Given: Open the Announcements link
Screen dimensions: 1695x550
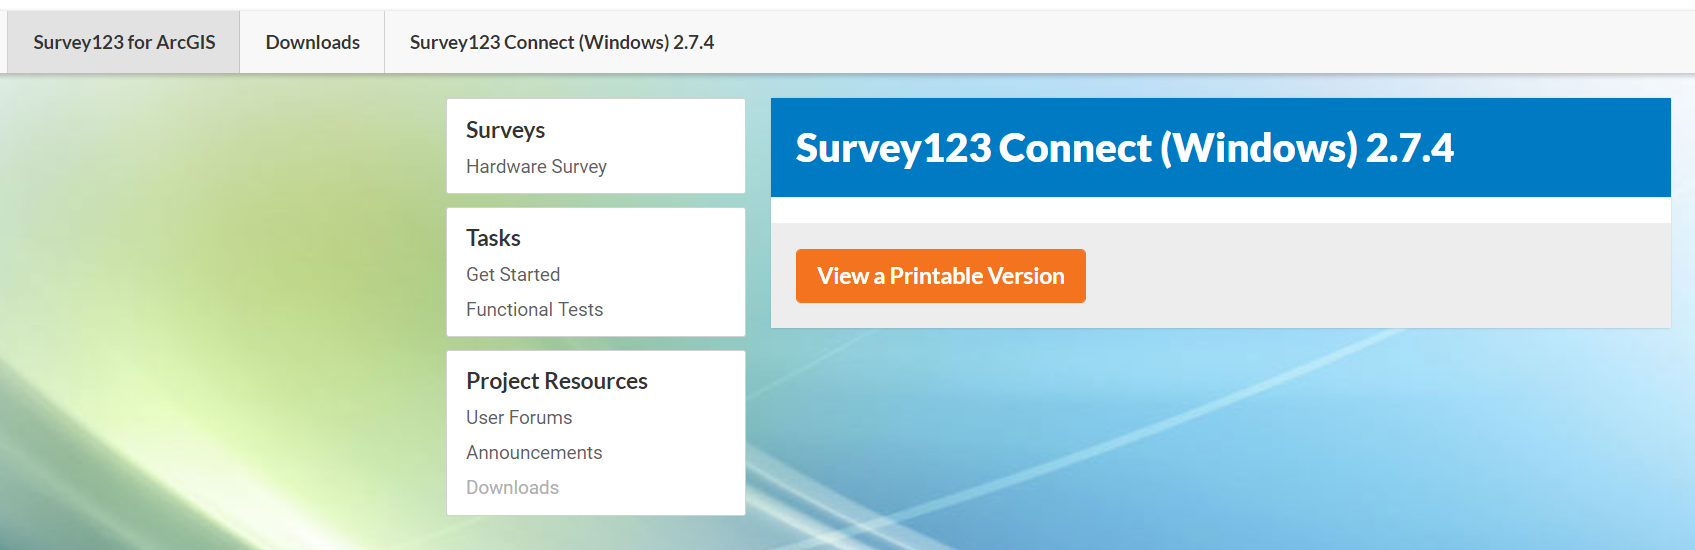Looking at the screenshot, I should point(534,453).
